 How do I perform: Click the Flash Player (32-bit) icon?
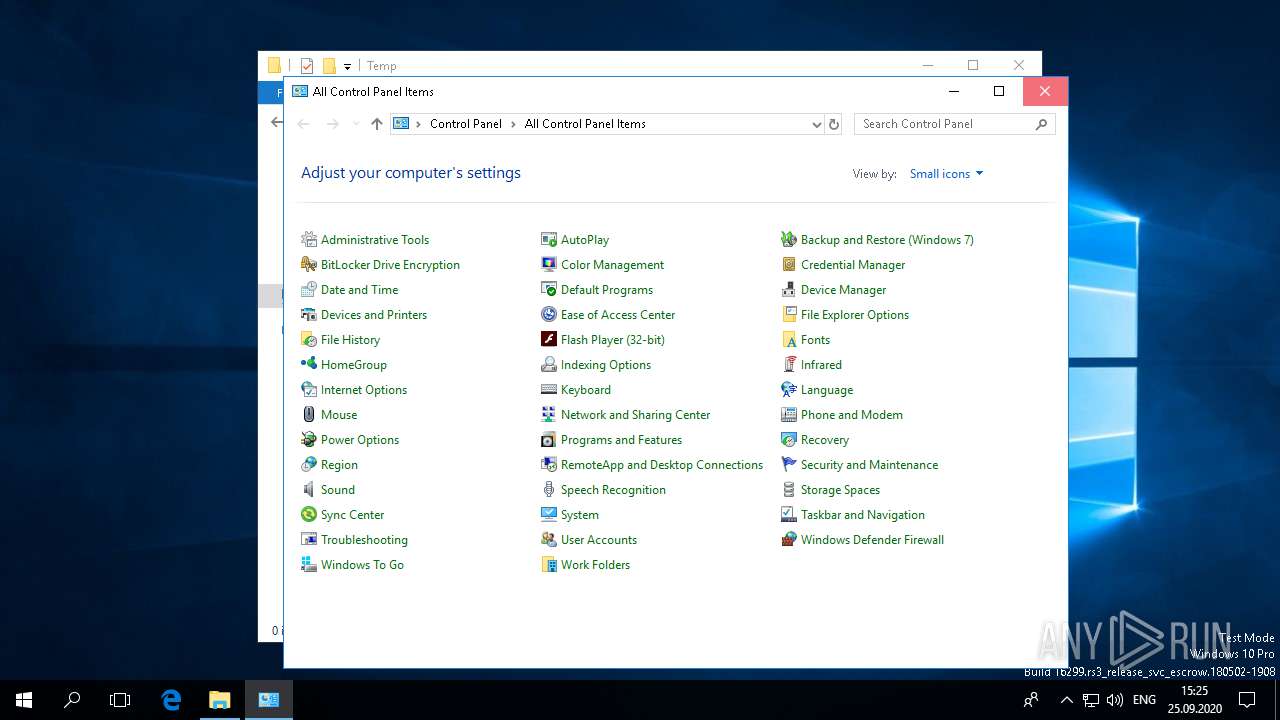549,340
